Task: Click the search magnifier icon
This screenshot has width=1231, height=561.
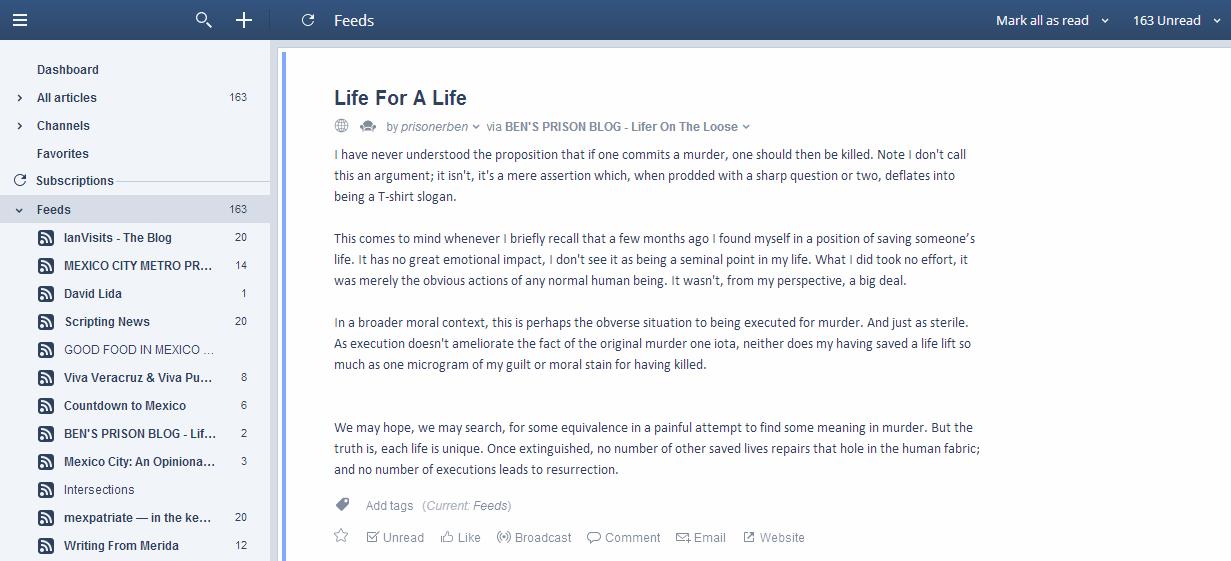Action: (x=204, y=20)
